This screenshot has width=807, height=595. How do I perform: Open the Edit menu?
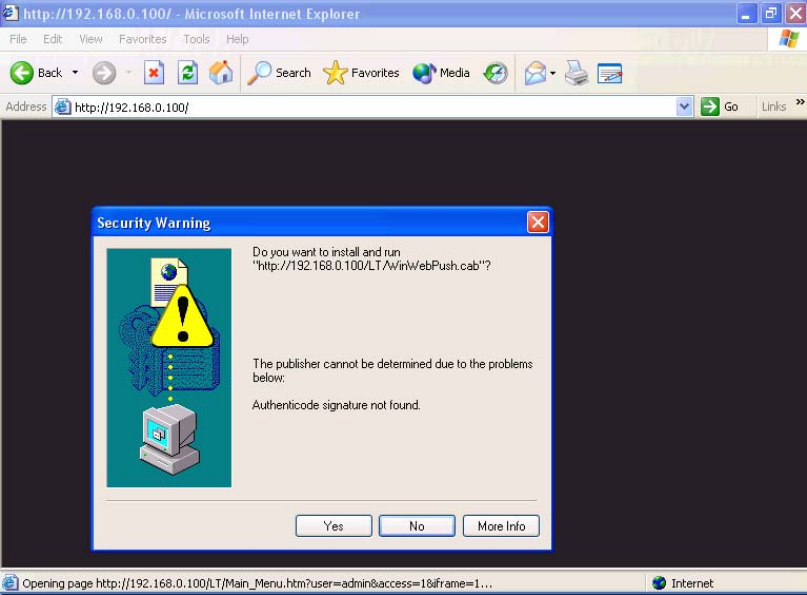[52, 39]
